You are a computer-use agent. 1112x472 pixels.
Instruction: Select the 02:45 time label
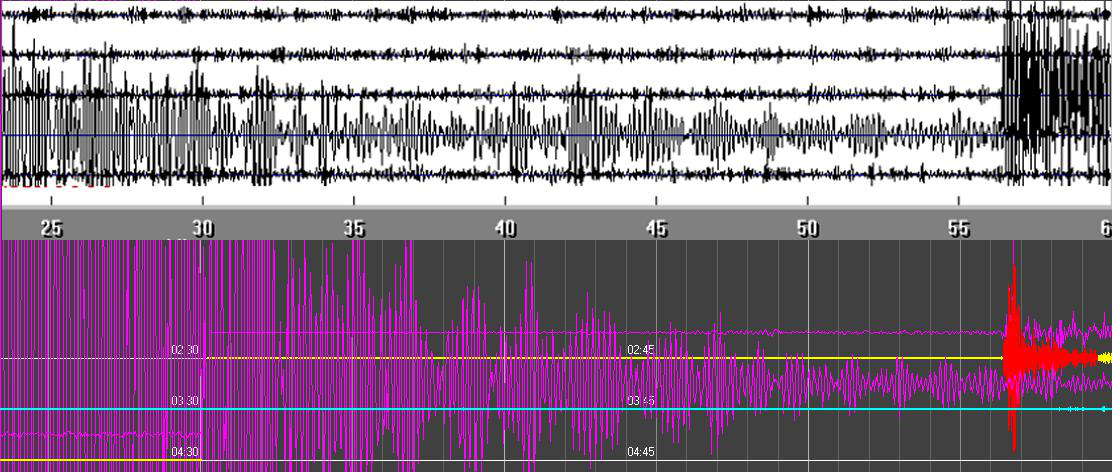tap(641, 350)
